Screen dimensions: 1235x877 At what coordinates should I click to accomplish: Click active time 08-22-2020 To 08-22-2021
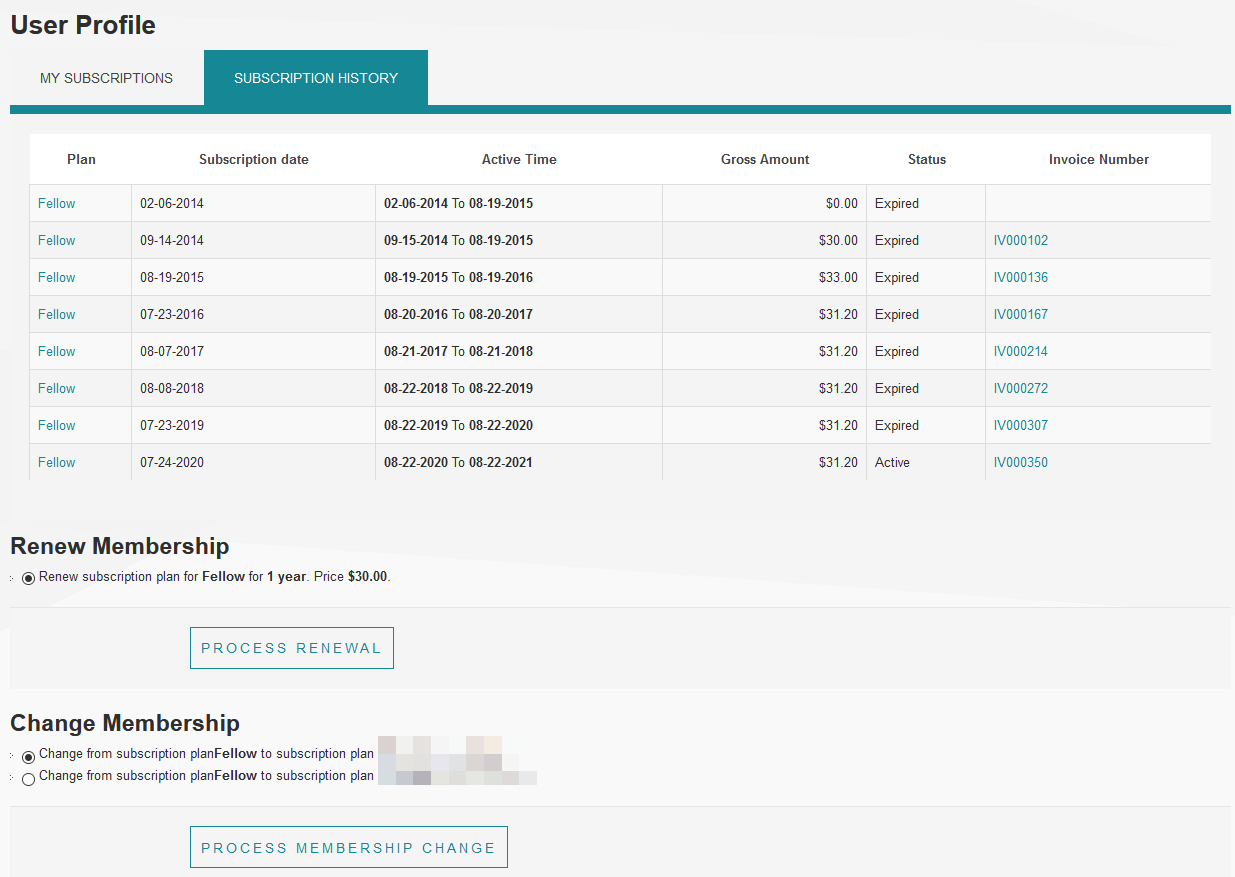click(458, 462)
